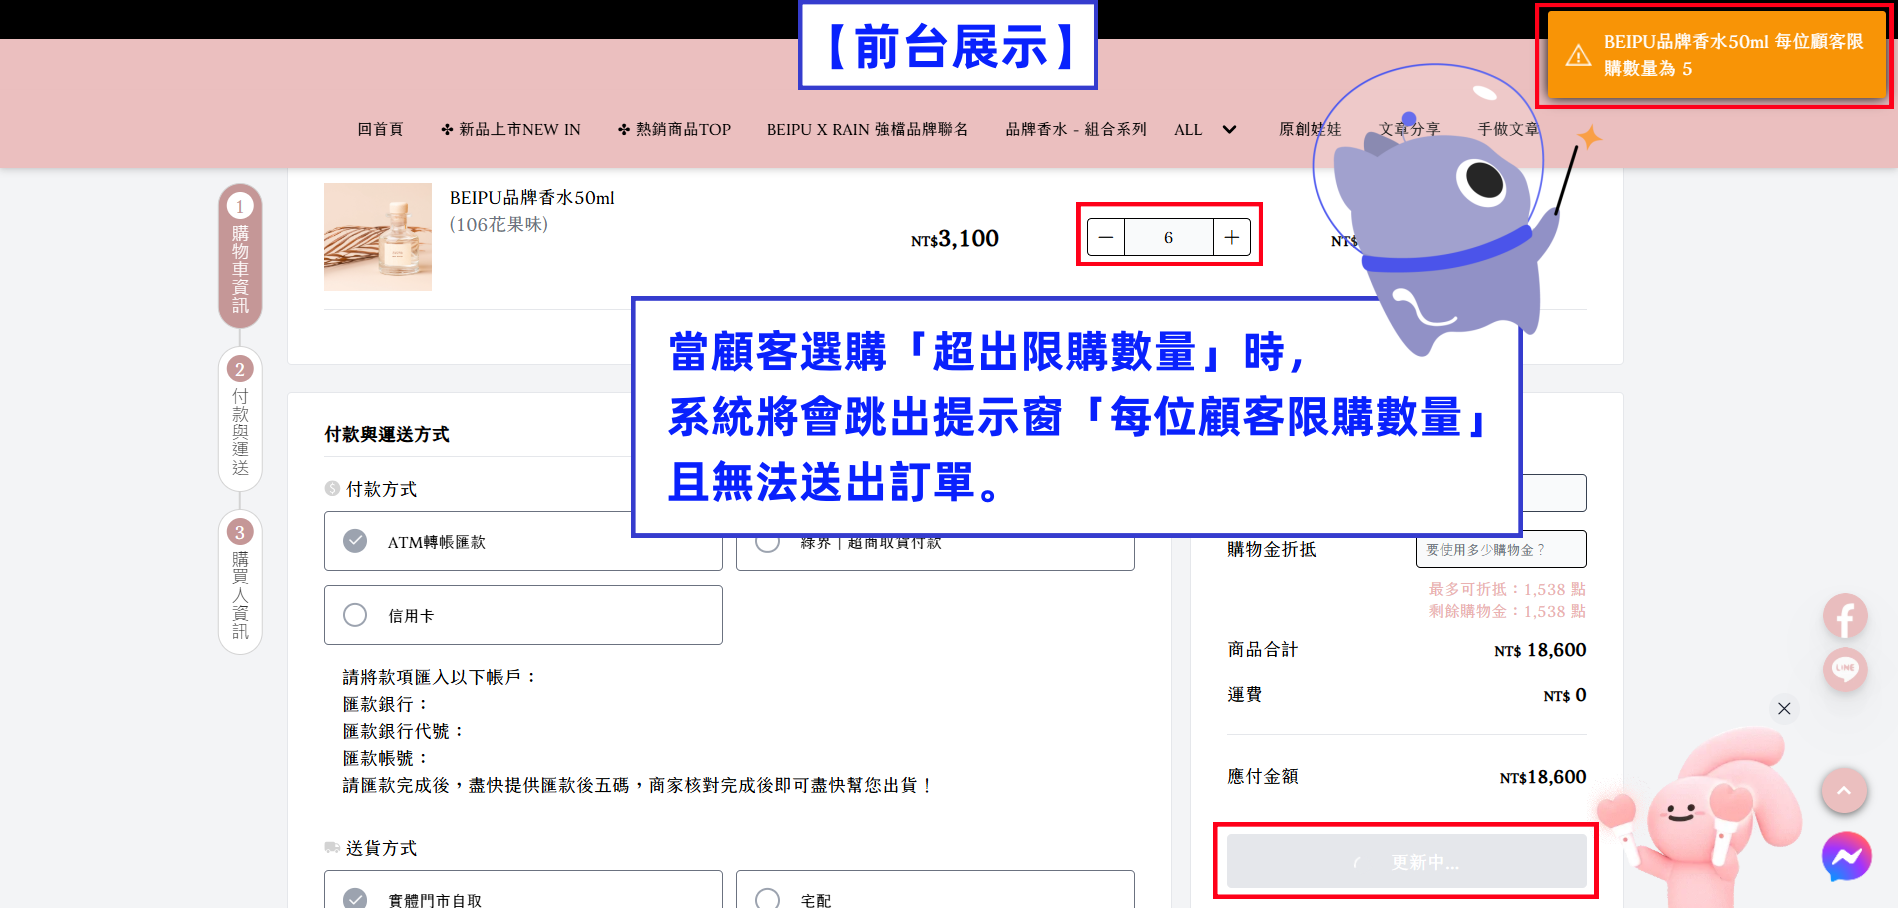This screenshot has width=1898, height=908.
Task: Click the 商品合計 NT$ 18,600 amount
Action: [x=1540, y=650]
